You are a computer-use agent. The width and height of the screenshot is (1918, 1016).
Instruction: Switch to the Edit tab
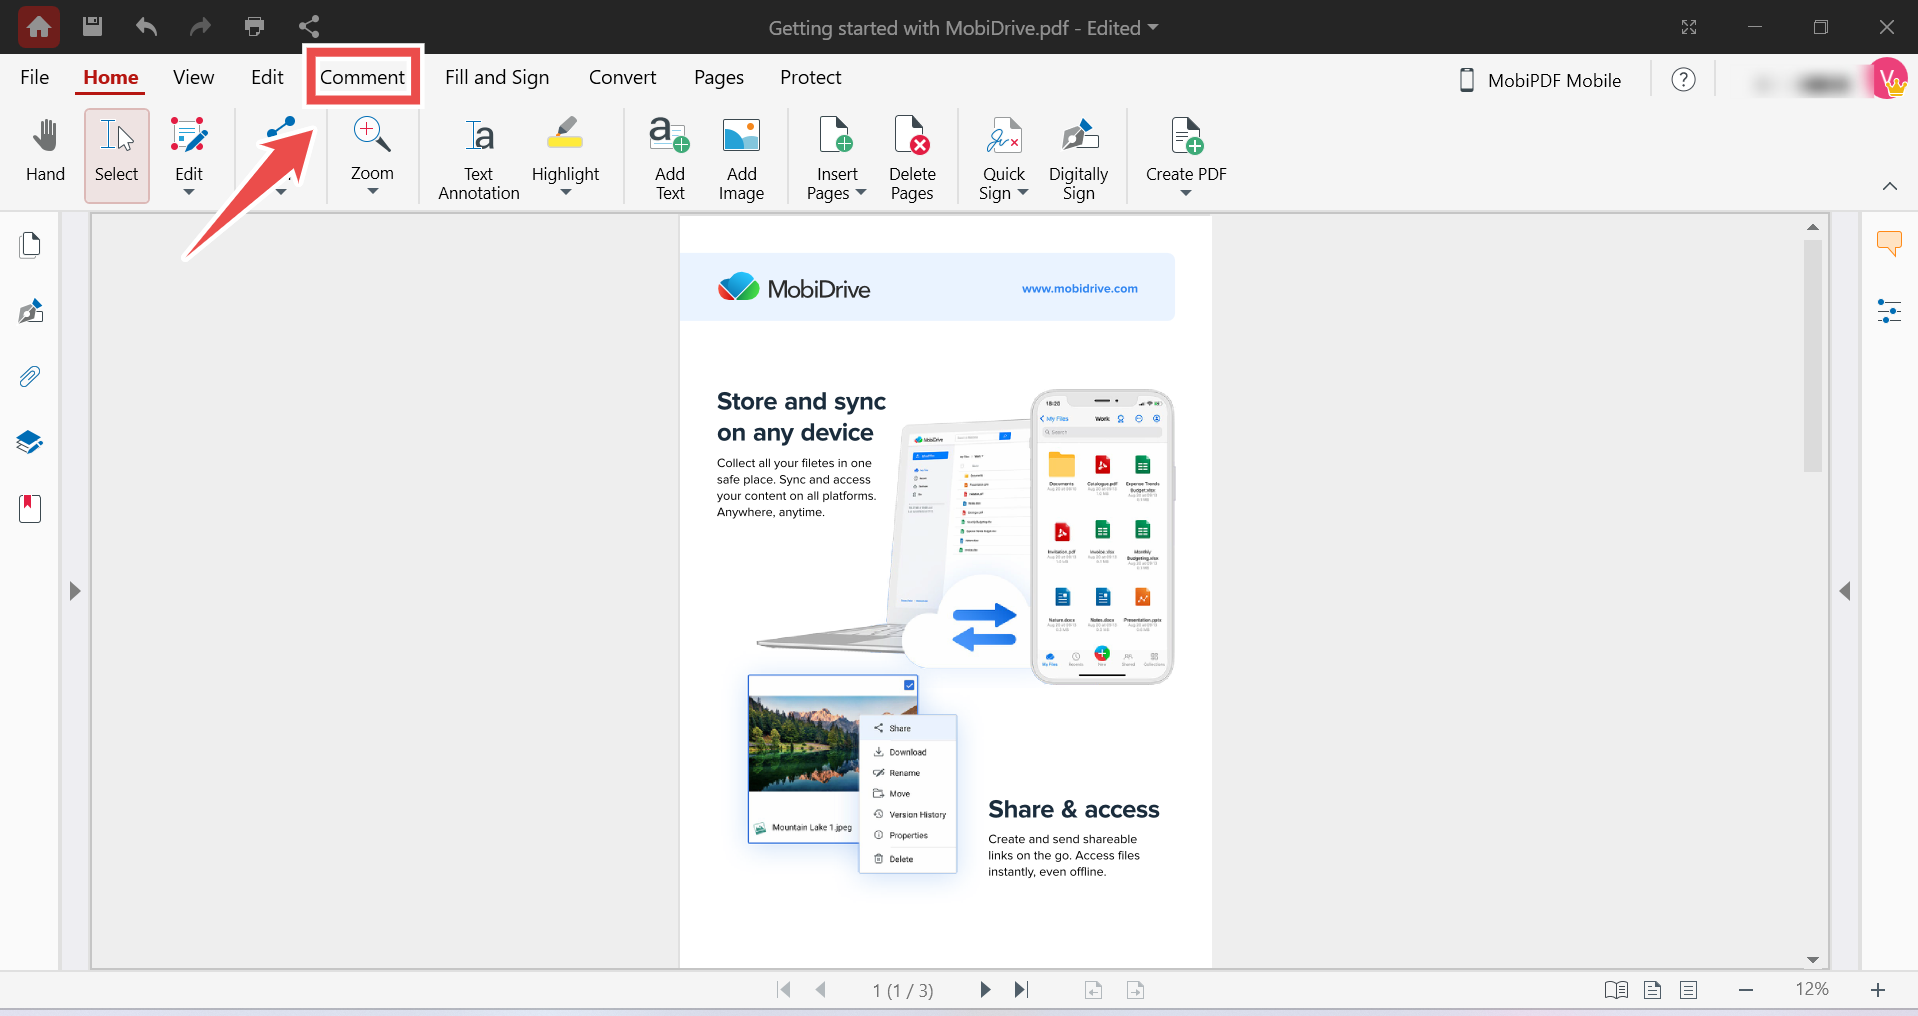(x=267, y=77)
